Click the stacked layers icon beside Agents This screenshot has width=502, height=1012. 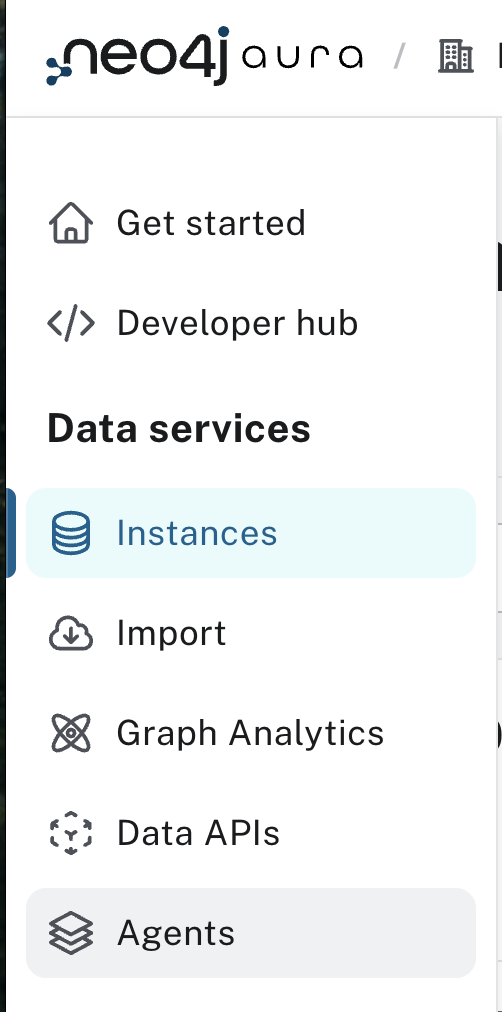tap(71, 933)
